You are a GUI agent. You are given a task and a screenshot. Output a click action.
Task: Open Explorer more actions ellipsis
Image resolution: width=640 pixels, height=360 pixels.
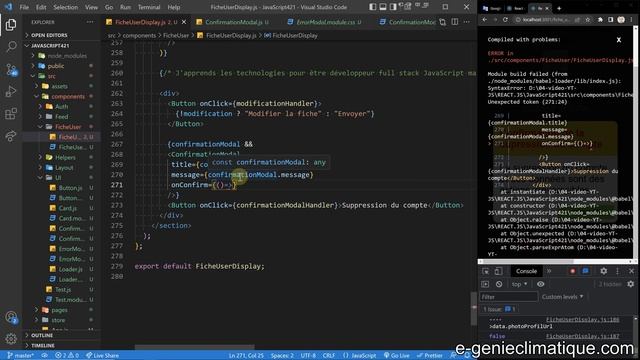tap(90, 22)
